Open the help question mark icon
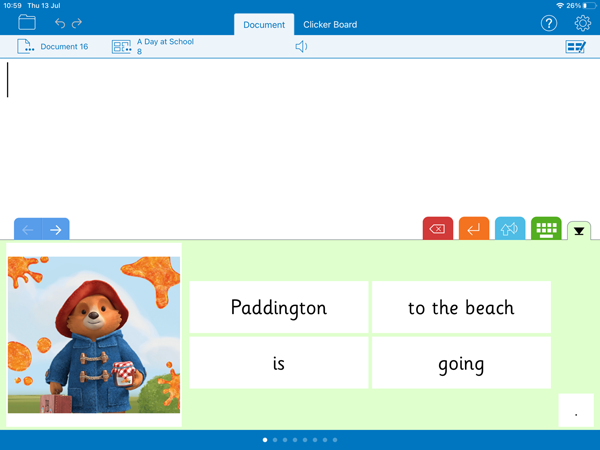The image size is (600, 450). pos(549,23)
